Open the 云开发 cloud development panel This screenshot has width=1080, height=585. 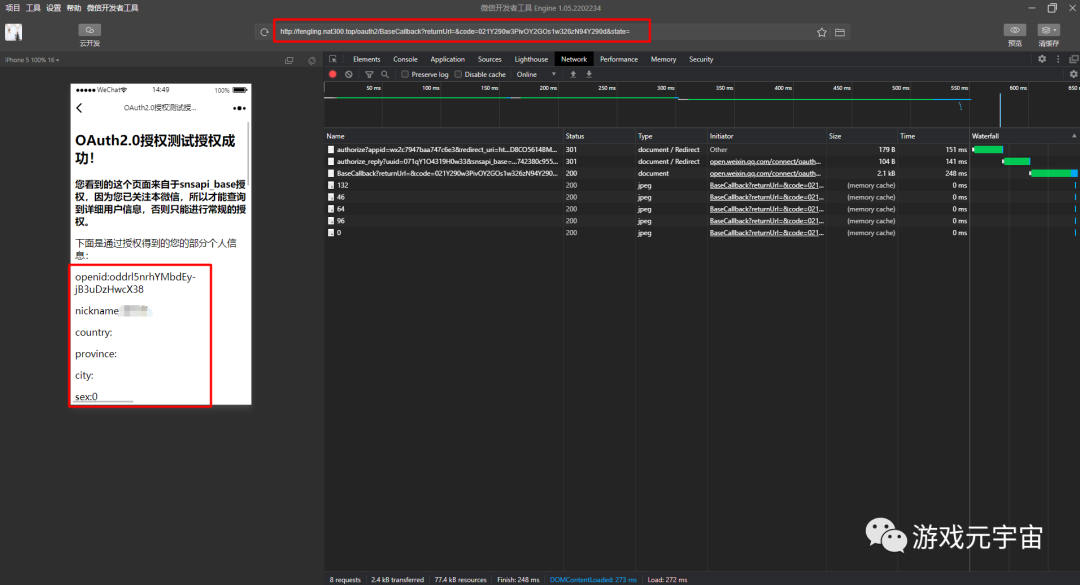tap(90, 35)
